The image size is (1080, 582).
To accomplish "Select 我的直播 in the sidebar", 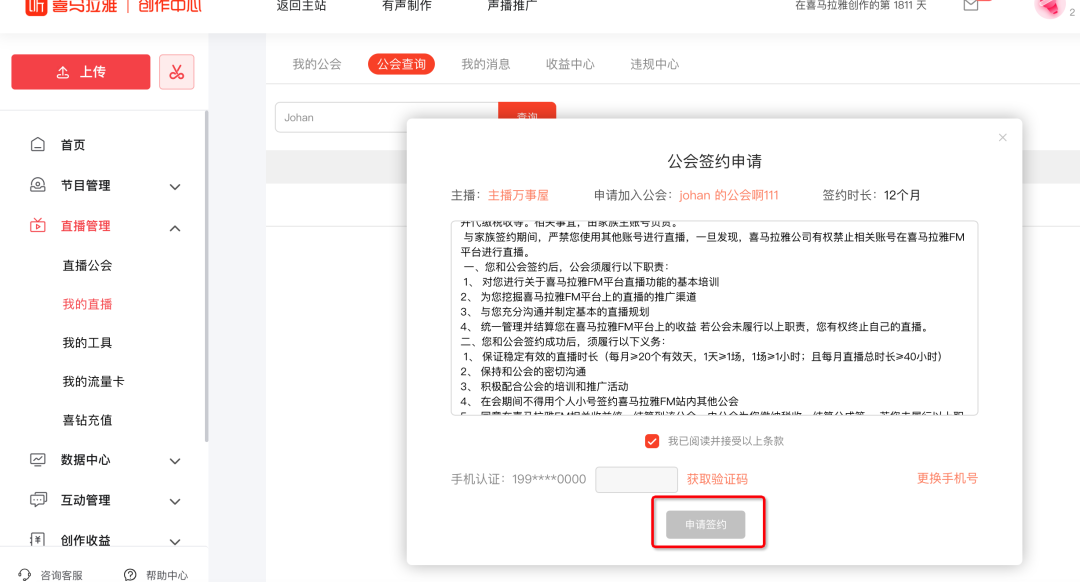I will [x=87, y=304].
